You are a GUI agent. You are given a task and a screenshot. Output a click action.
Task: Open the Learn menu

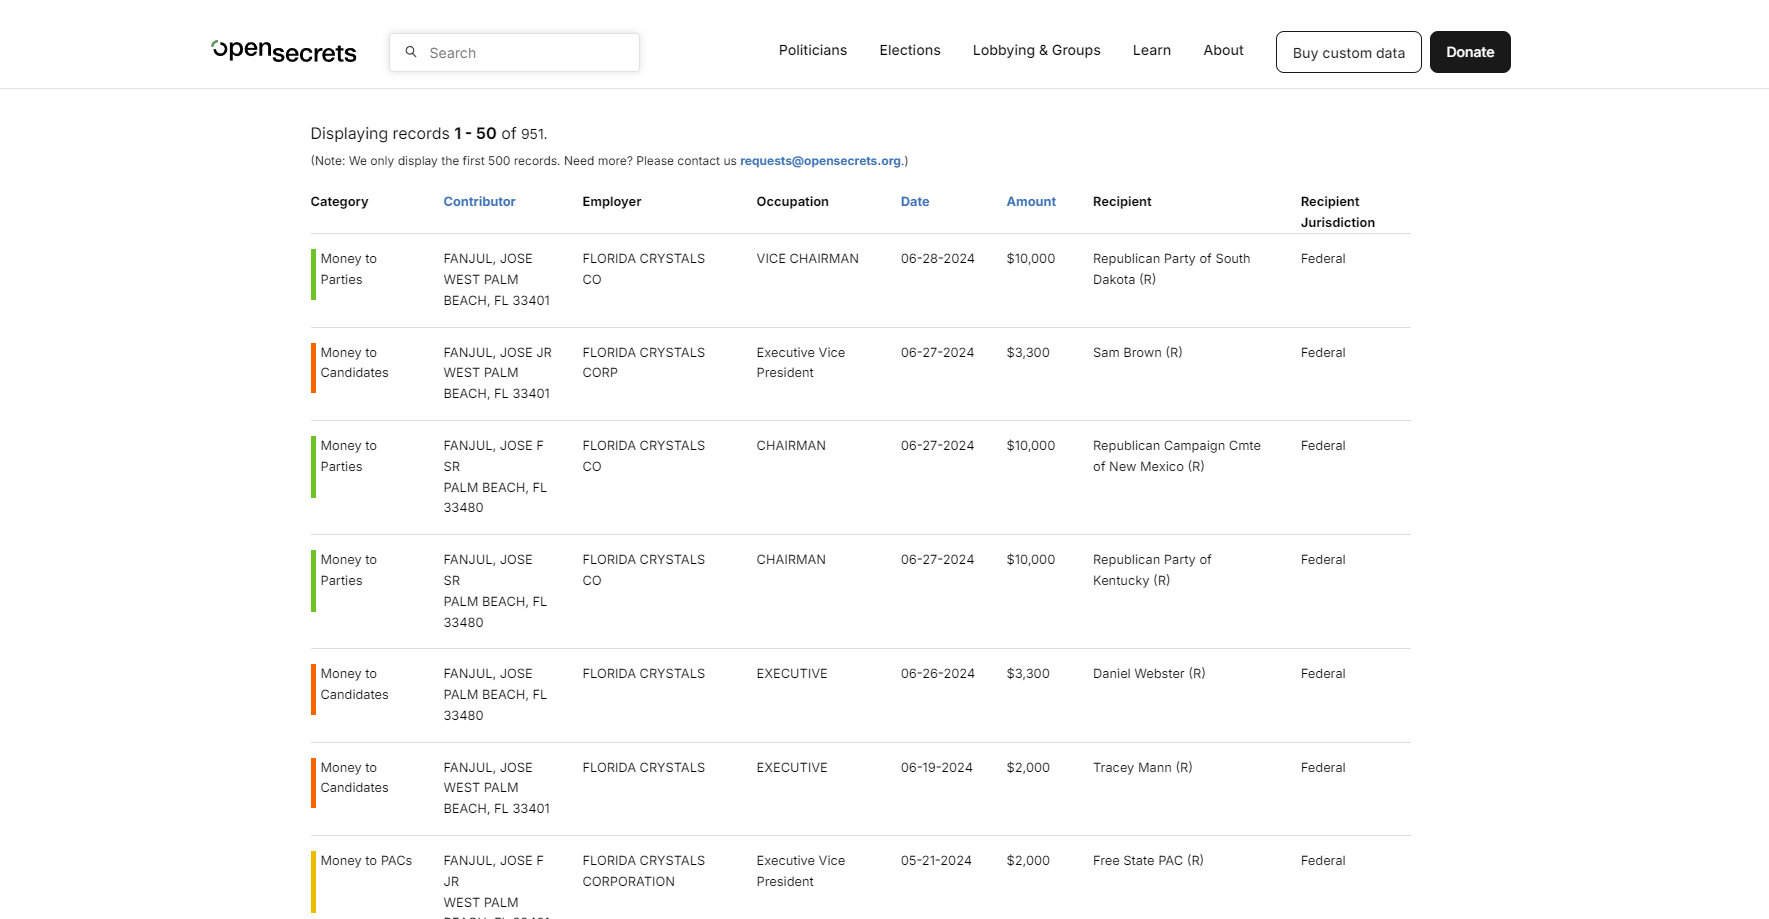coord(1151,50)
